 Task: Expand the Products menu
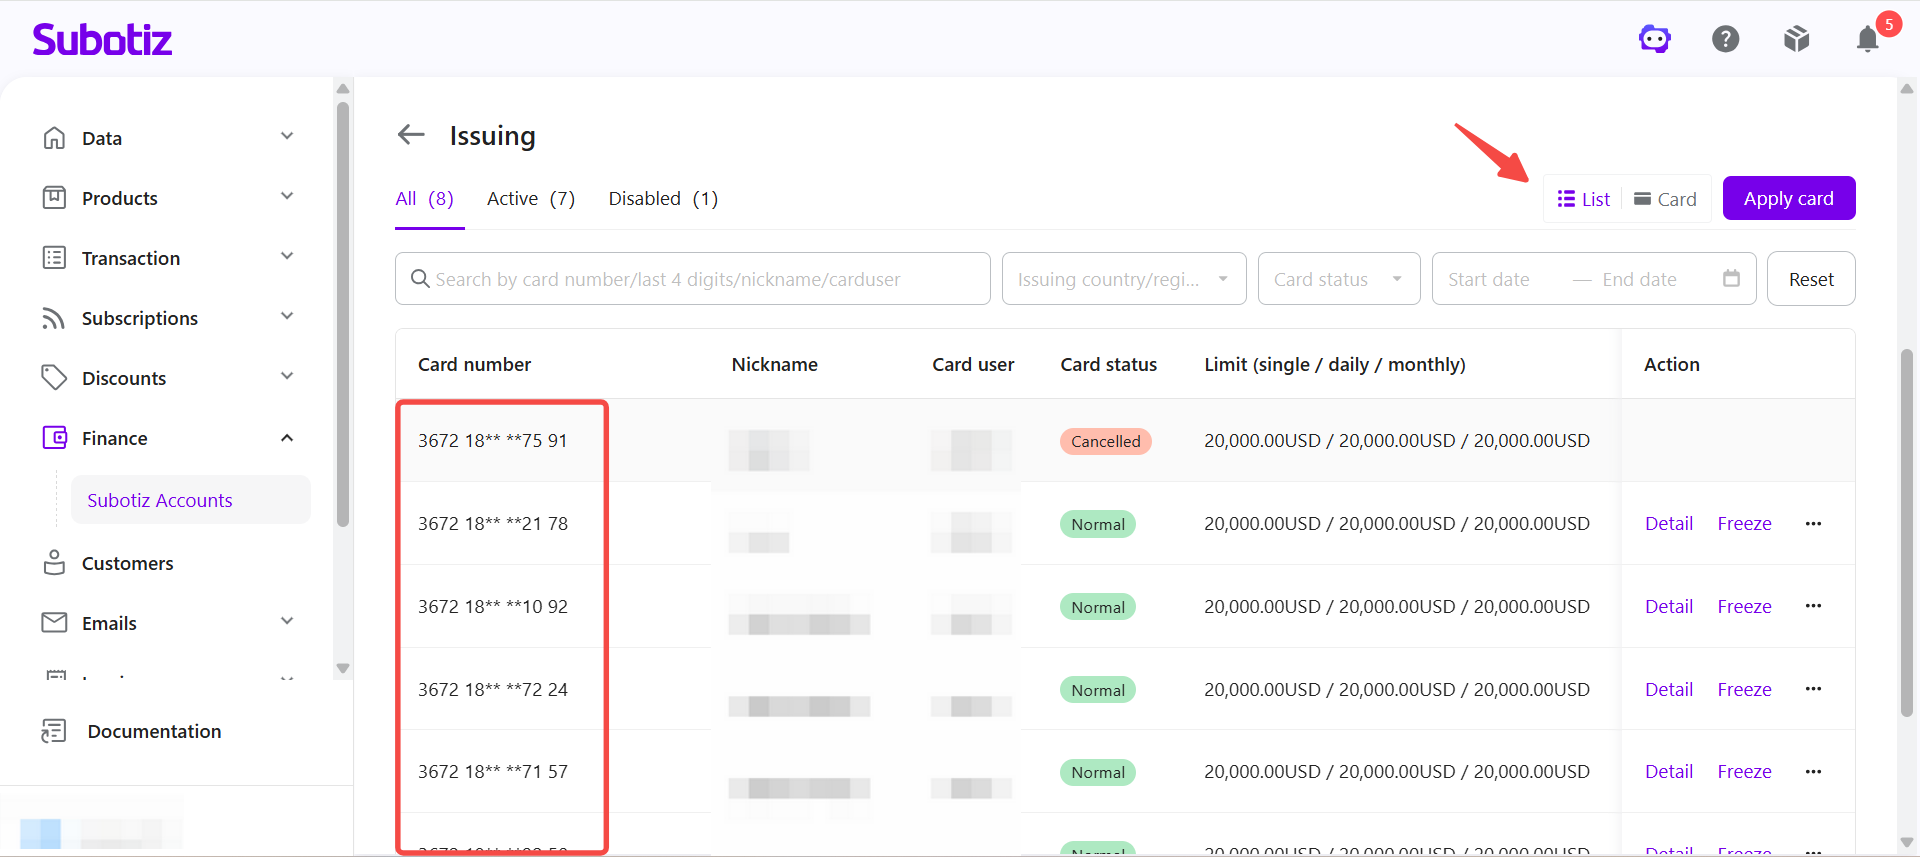click(x=287, y=197)
